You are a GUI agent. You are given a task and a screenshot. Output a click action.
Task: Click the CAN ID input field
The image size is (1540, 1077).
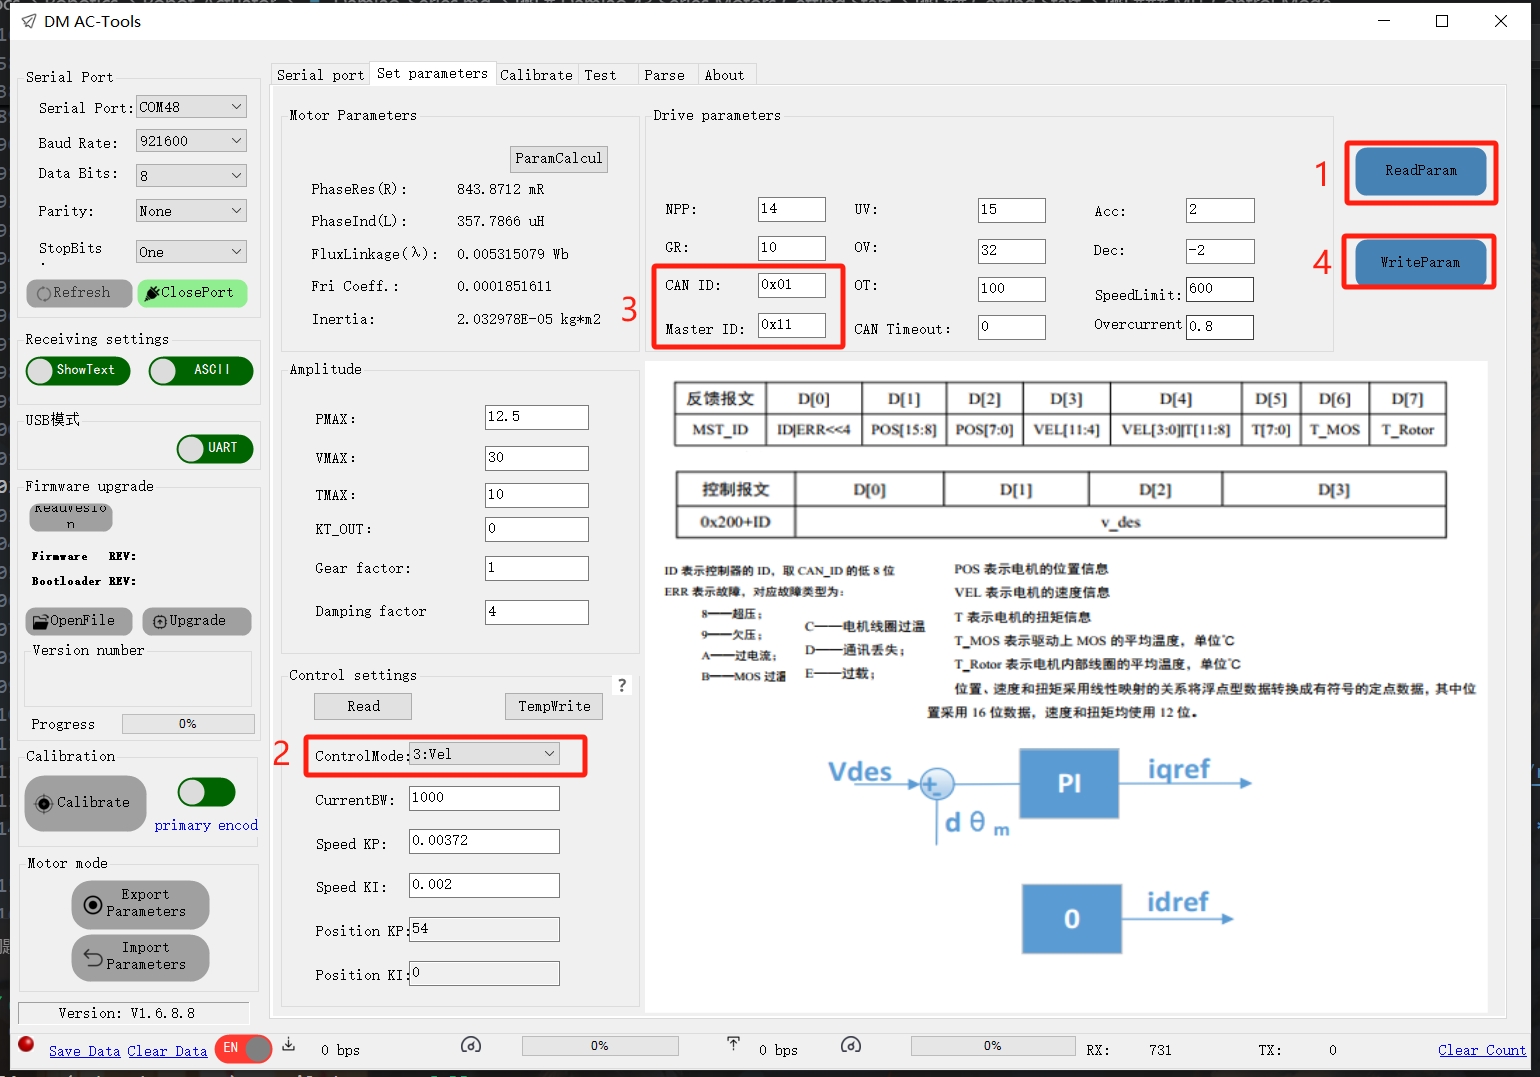tap(792, 285)
